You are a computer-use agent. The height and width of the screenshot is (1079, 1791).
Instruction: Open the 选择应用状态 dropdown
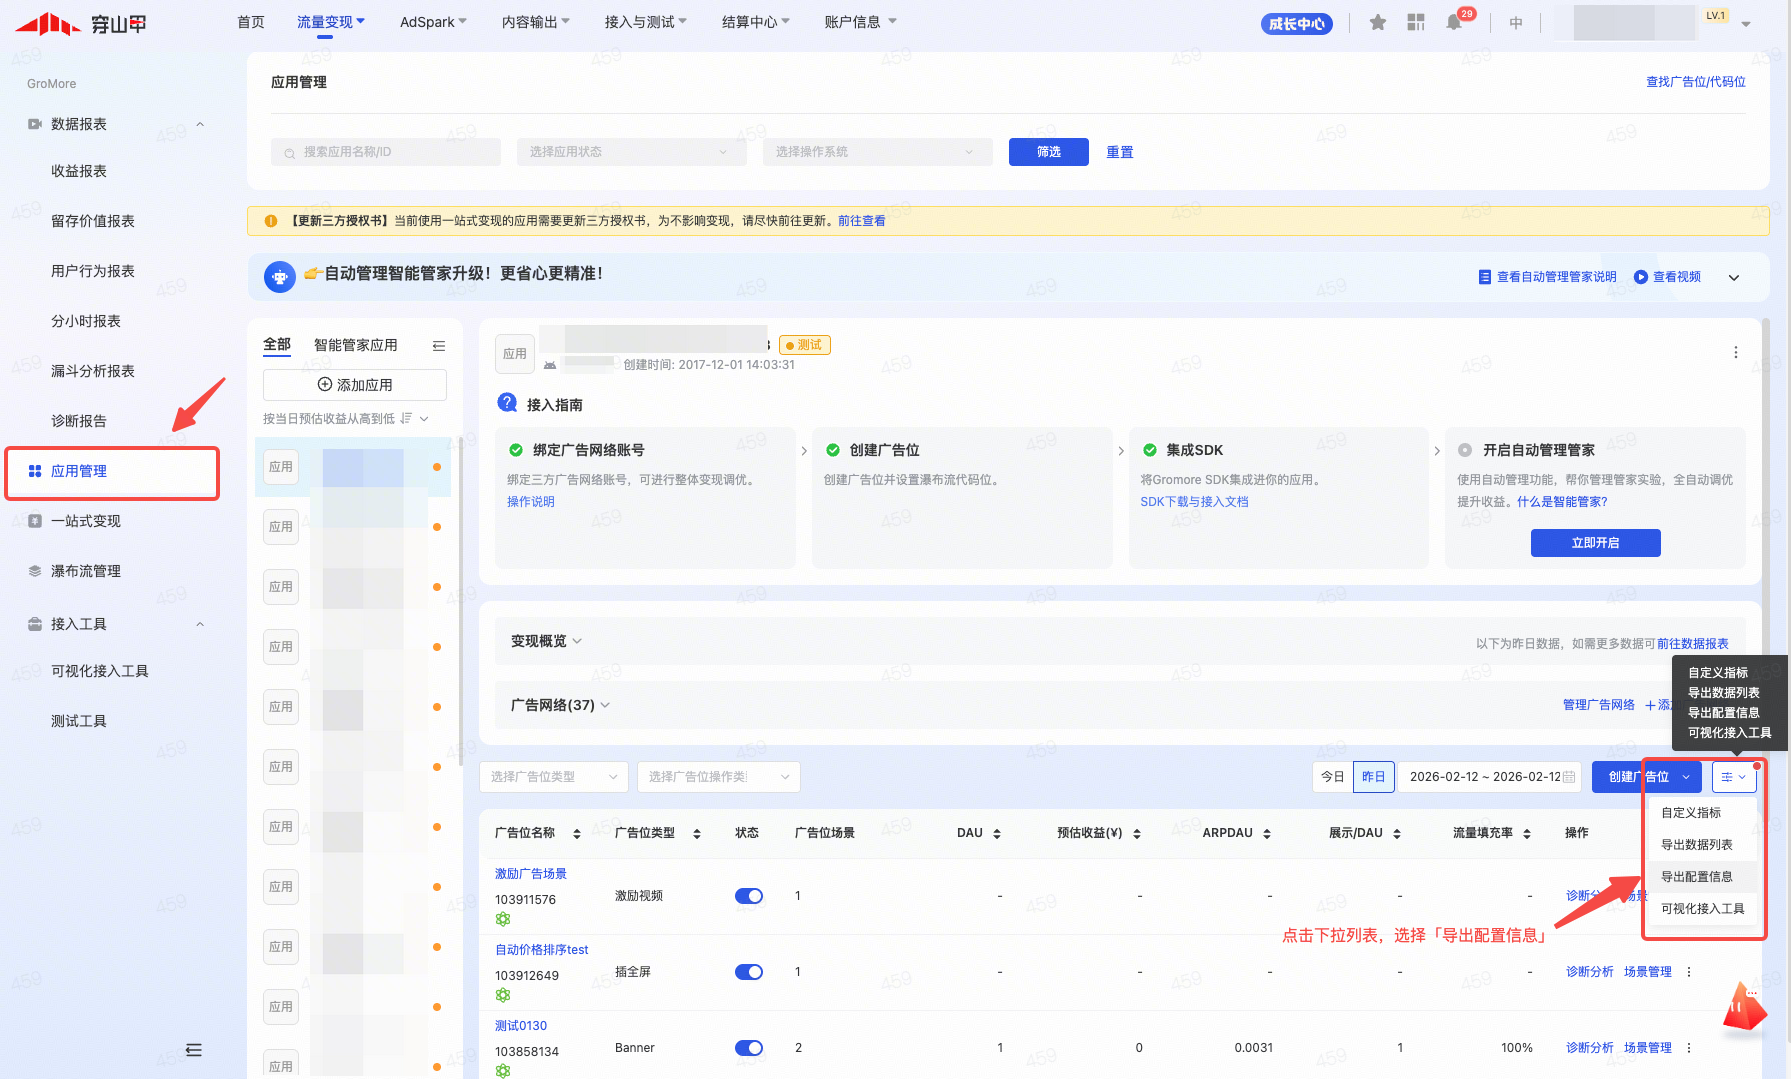(630, 152)
